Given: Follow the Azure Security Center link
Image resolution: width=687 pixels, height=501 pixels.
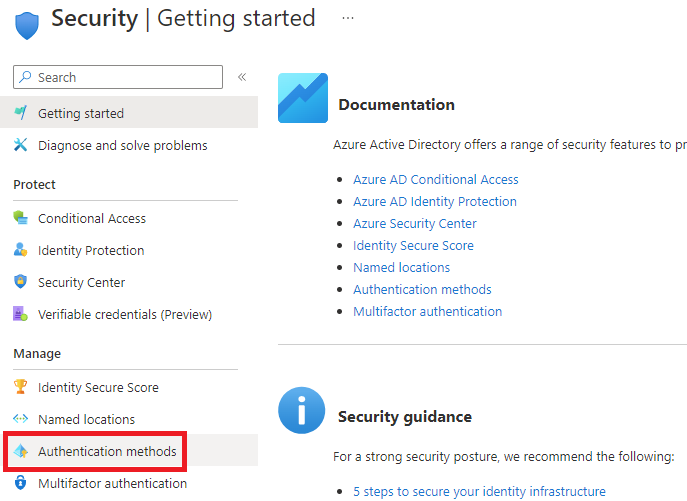Looking at the screenshot, I should (414, 224).
